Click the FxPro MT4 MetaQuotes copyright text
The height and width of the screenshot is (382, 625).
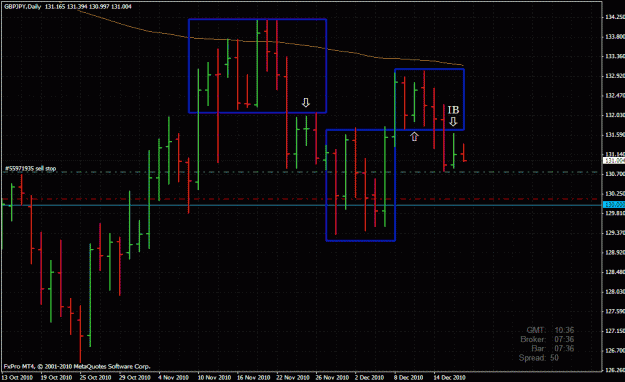77,366
